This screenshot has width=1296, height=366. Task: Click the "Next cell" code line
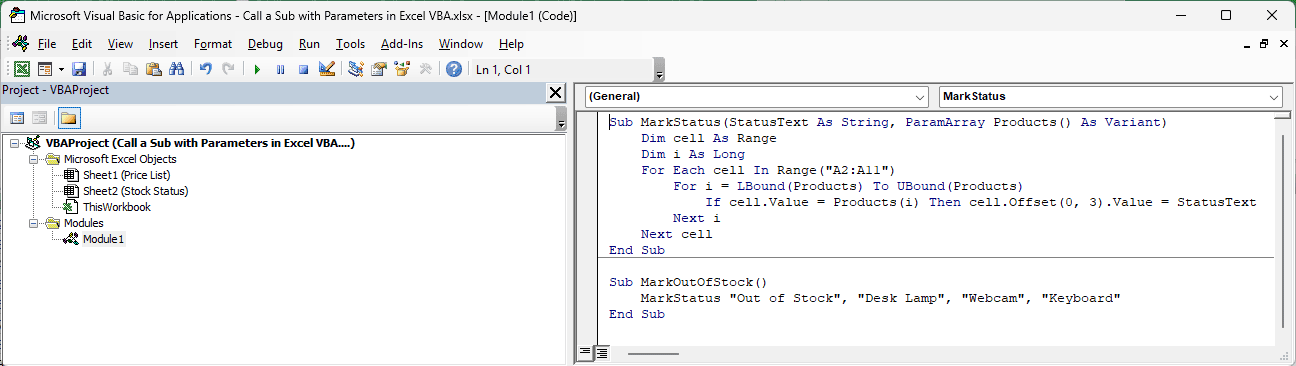point(677,234)
